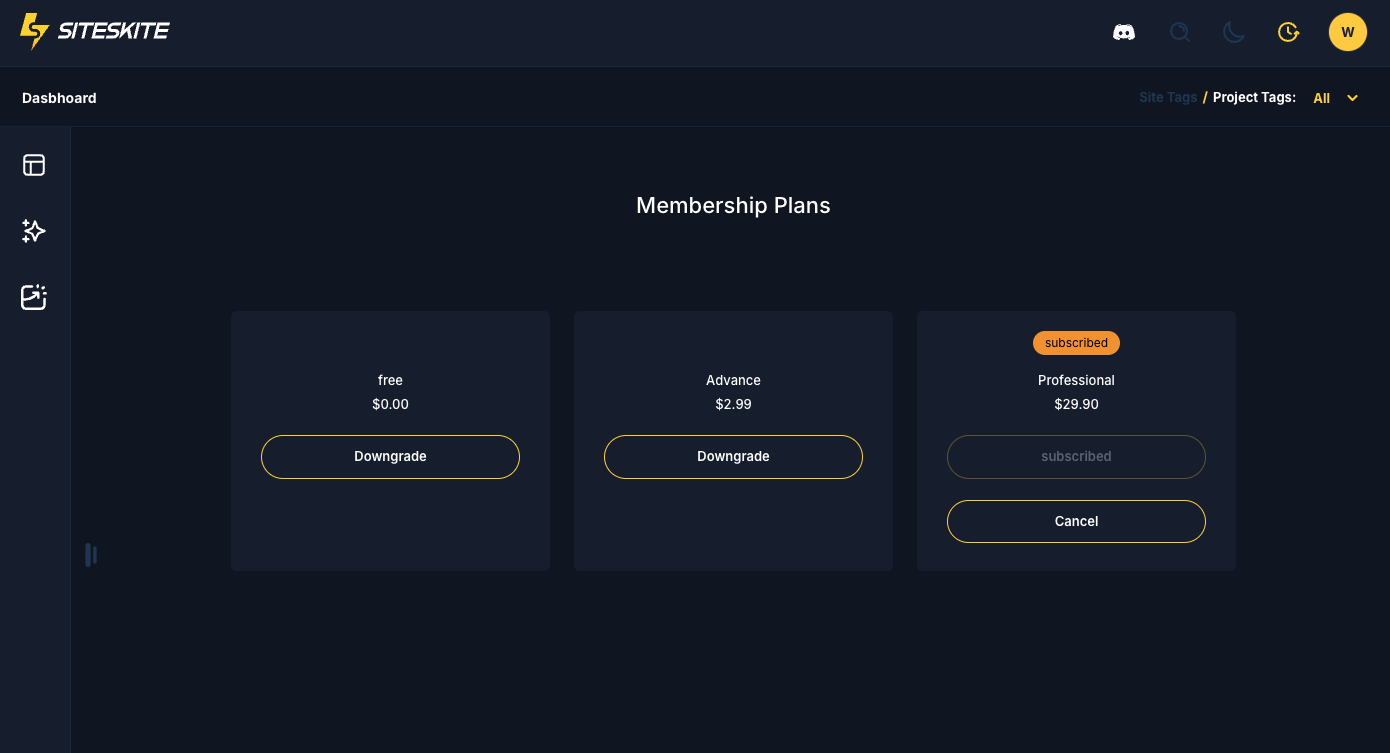Cancel the Professional subscription
1390x753 pixels.
[1076, 521]
